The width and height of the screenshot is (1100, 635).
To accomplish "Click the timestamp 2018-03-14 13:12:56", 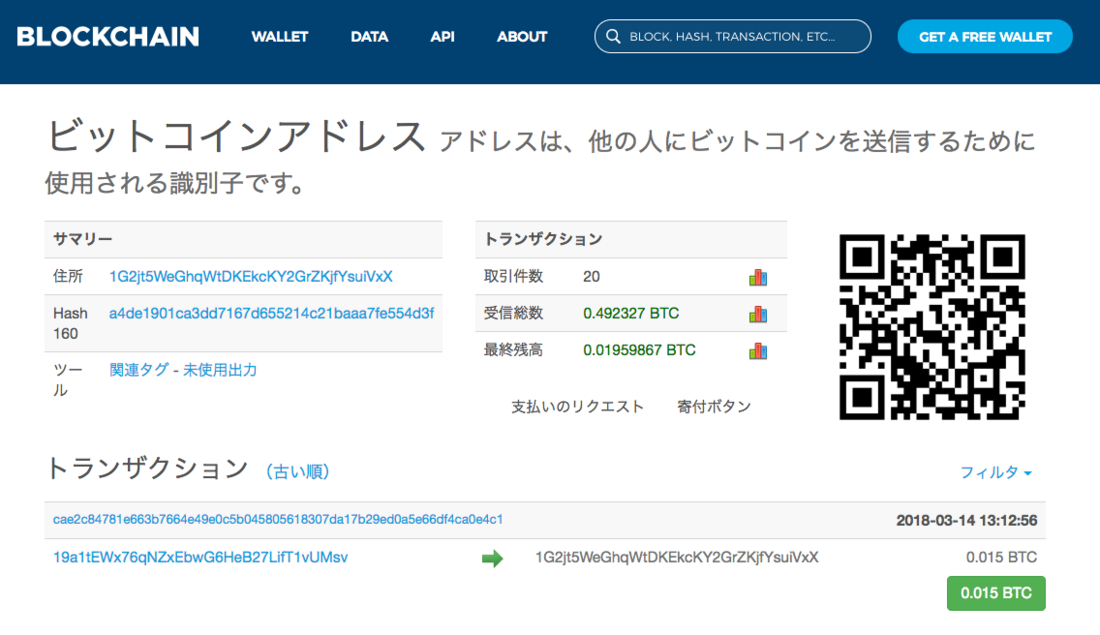I will [967, 521].
